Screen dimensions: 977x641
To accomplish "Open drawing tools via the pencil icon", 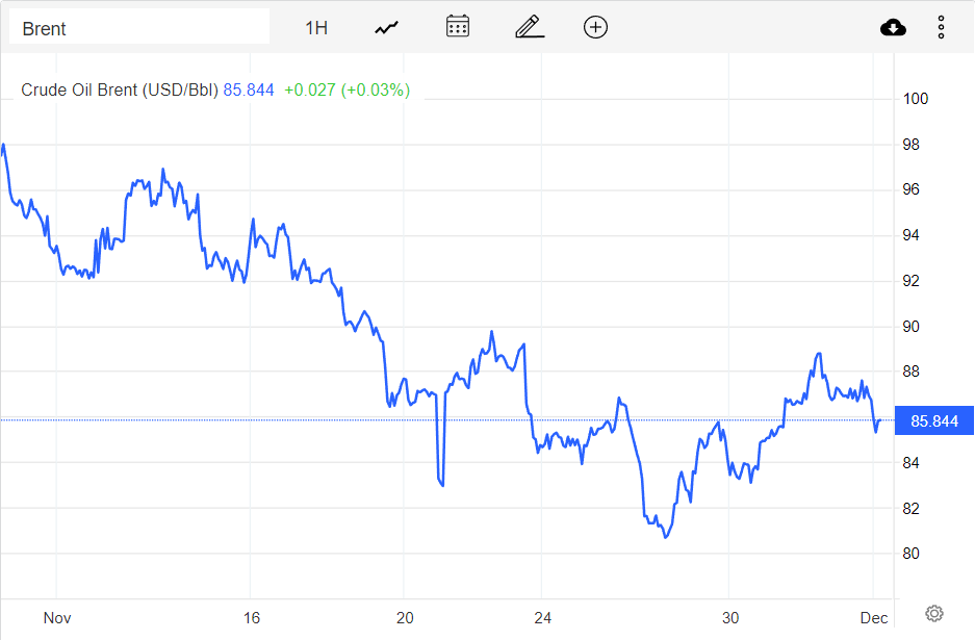I will (x=528, y=27).
